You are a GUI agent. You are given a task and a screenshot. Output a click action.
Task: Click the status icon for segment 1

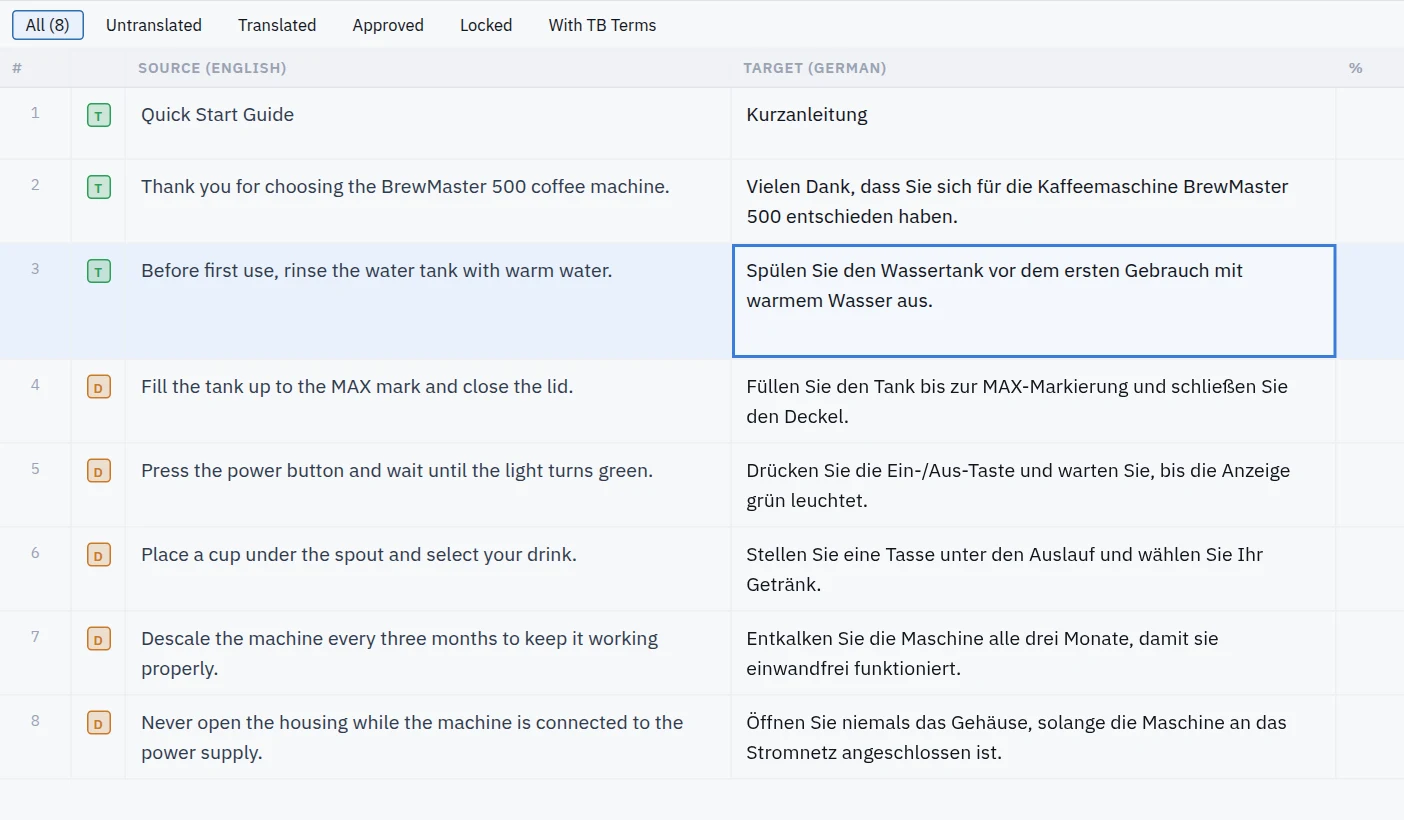click(98, 115)
